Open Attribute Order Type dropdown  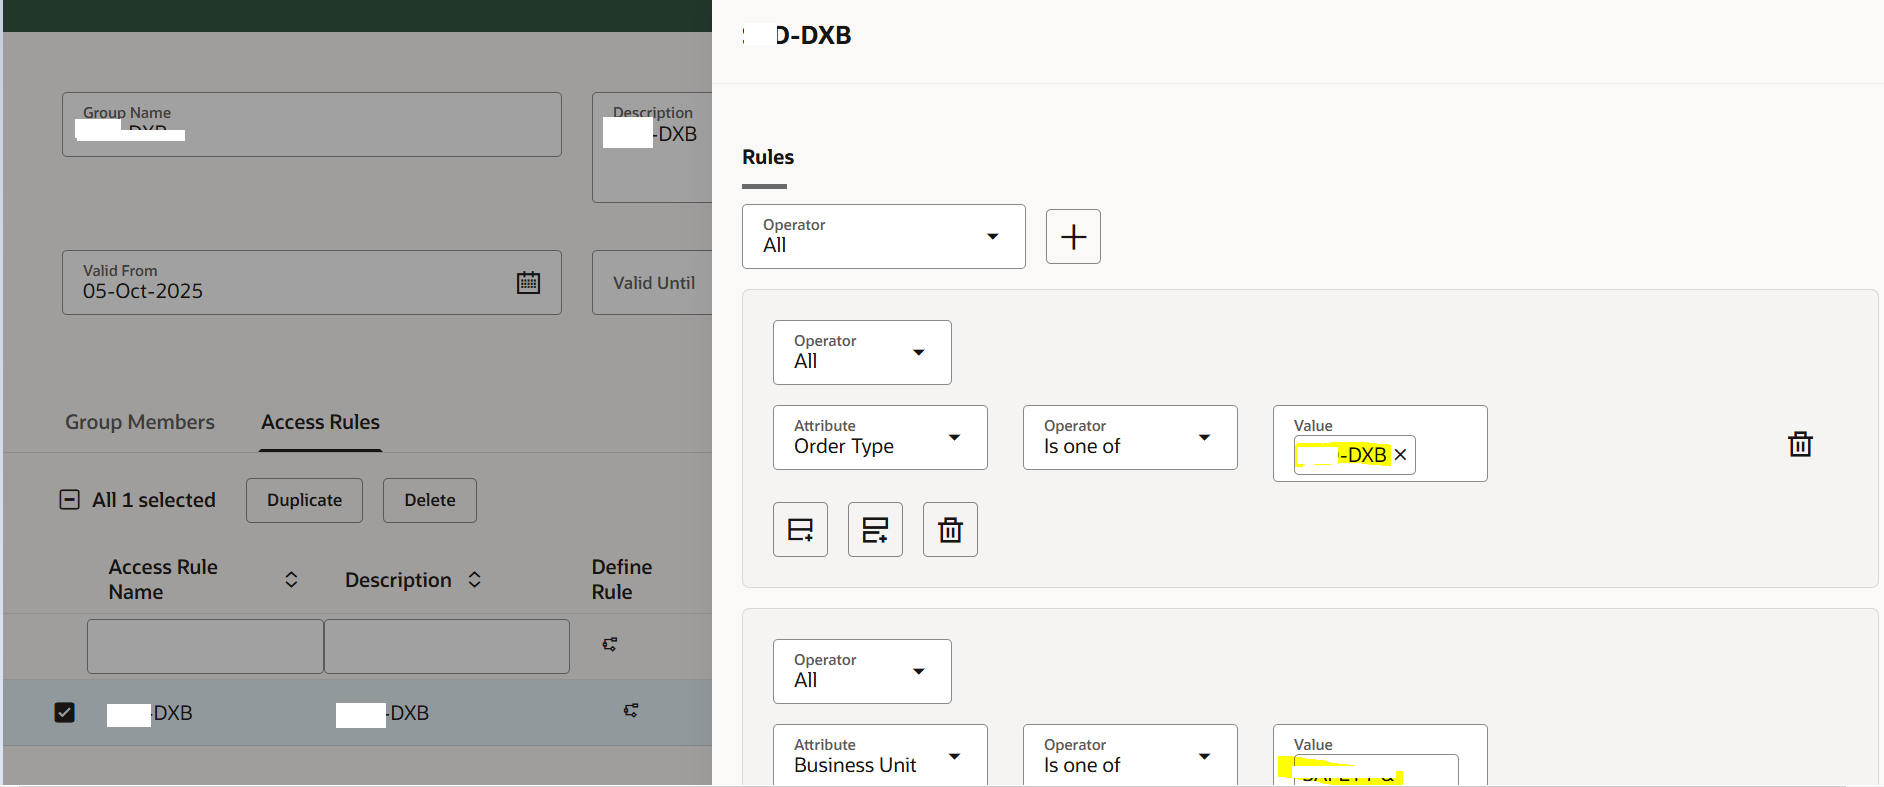coord(880,438)
